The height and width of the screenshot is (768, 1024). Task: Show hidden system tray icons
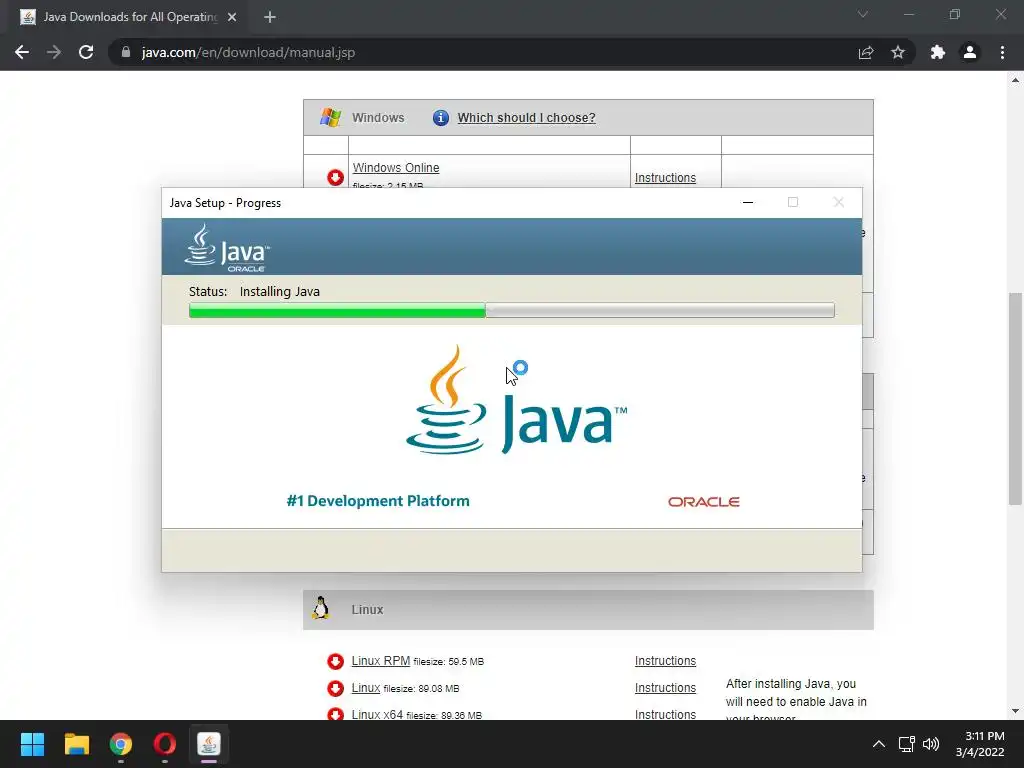879,744
